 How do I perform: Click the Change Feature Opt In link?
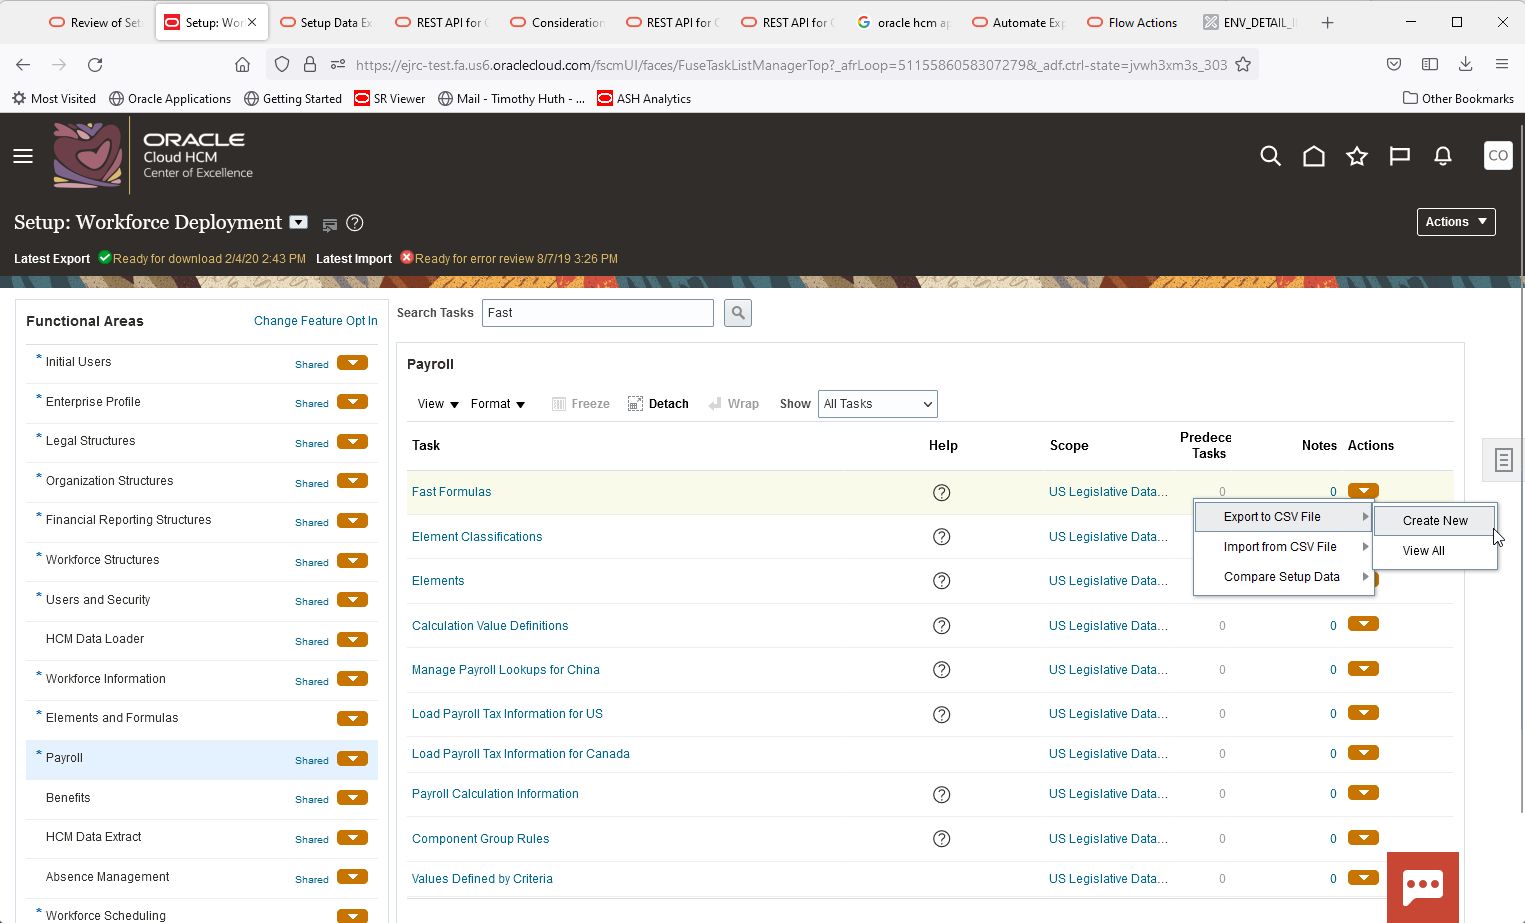[x=315, y=321]
